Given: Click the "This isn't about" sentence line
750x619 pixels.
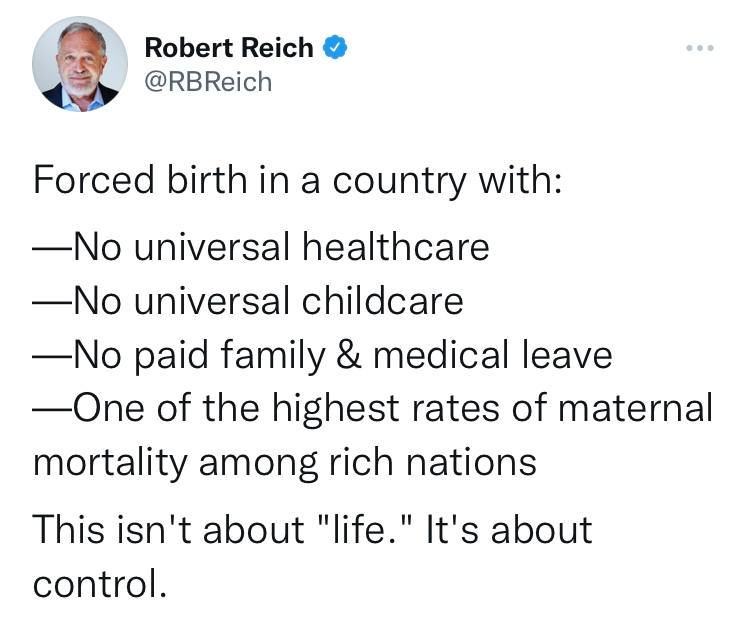Looking at the screenshot, I should coord(313,529).
